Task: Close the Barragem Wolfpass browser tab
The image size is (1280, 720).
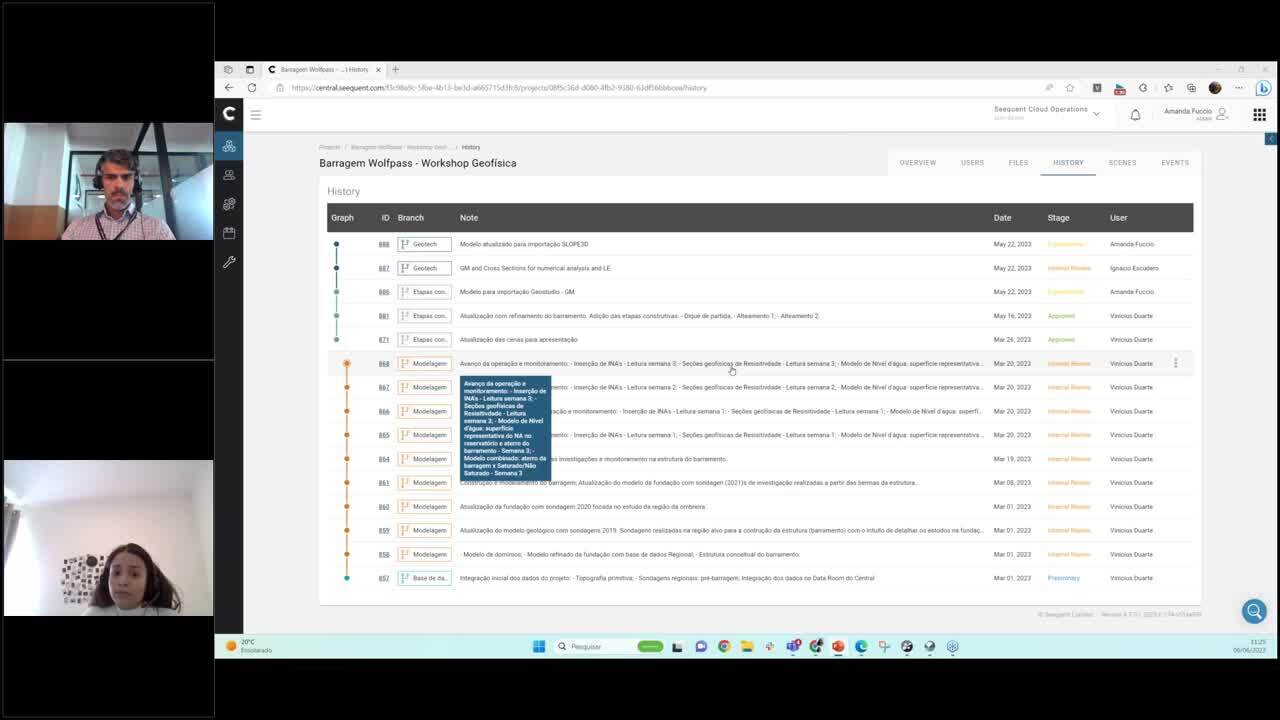Action: click(378, 70)
